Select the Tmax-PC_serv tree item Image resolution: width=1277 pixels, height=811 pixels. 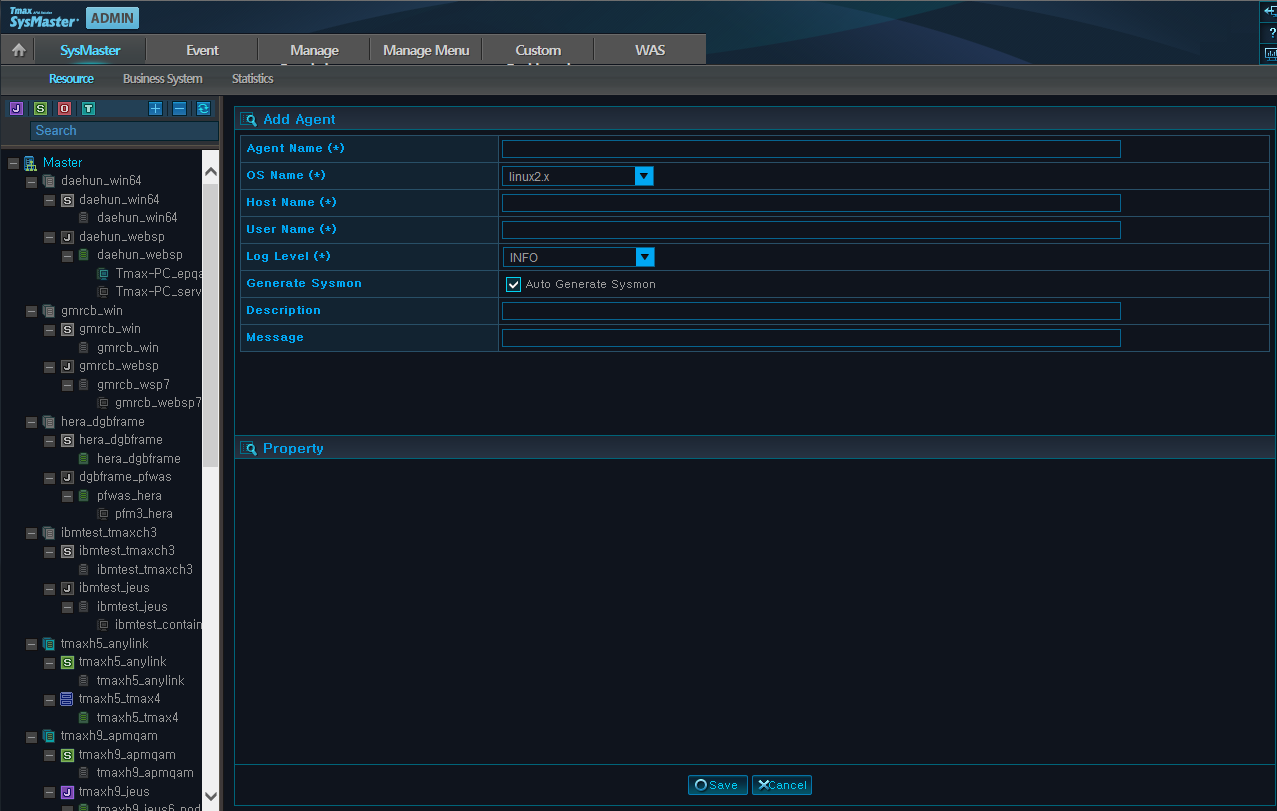(x=158, y=292)
